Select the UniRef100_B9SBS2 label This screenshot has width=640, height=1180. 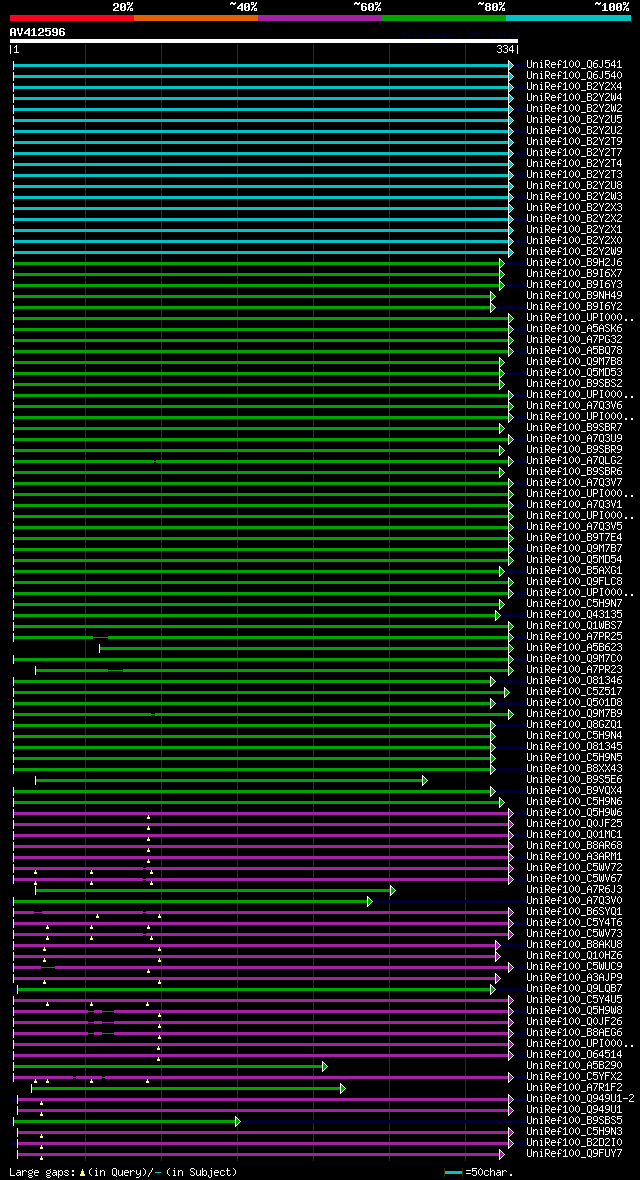(574, 384)
